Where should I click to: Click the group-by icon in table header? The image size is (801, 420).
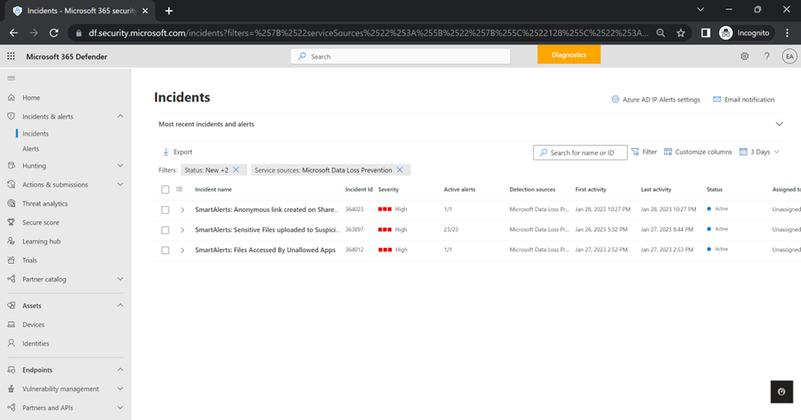point(179,189)
